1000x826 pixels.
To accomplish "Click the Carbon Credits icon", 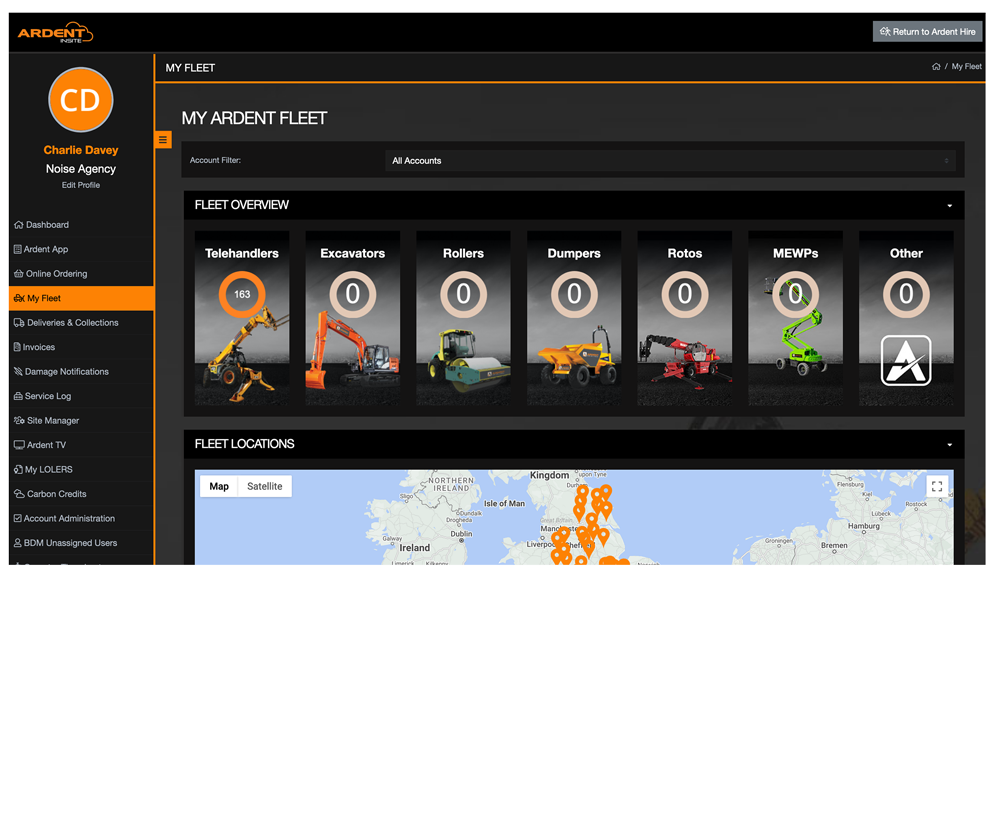I will 19,494.
